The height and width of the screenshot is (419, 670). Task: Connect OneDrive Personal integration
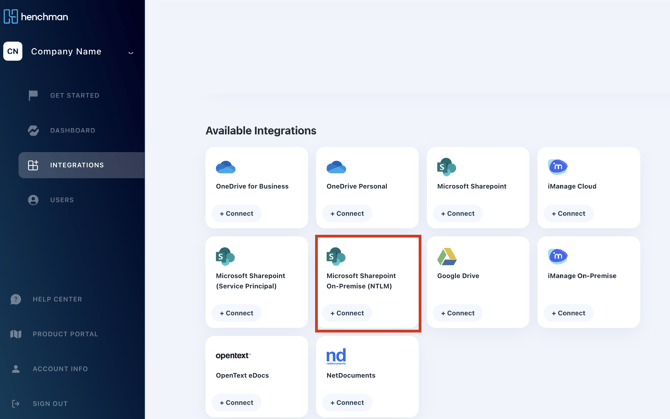(x=347, y=213)
